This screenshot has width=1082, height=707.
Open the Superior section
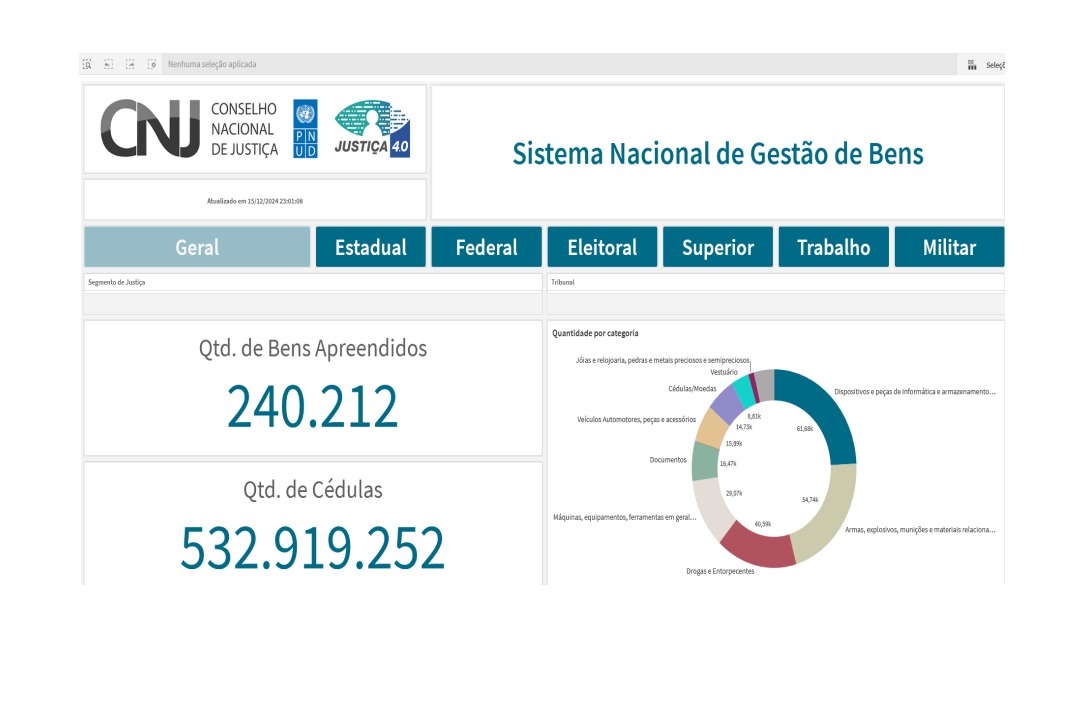coord(717,247)
